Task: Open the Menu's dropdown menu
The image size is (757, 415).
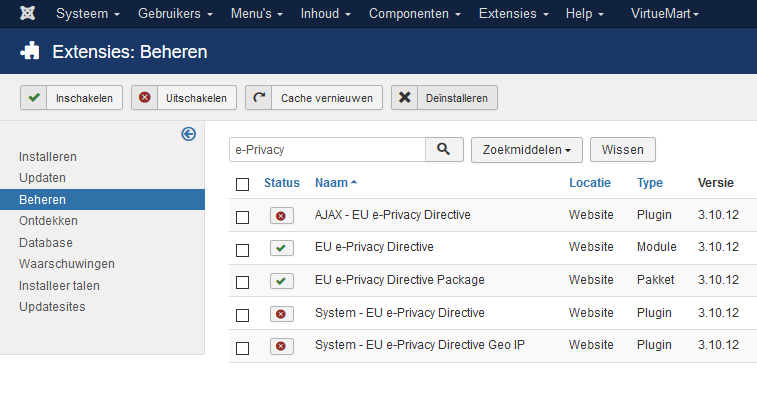Action: (256, 14)
